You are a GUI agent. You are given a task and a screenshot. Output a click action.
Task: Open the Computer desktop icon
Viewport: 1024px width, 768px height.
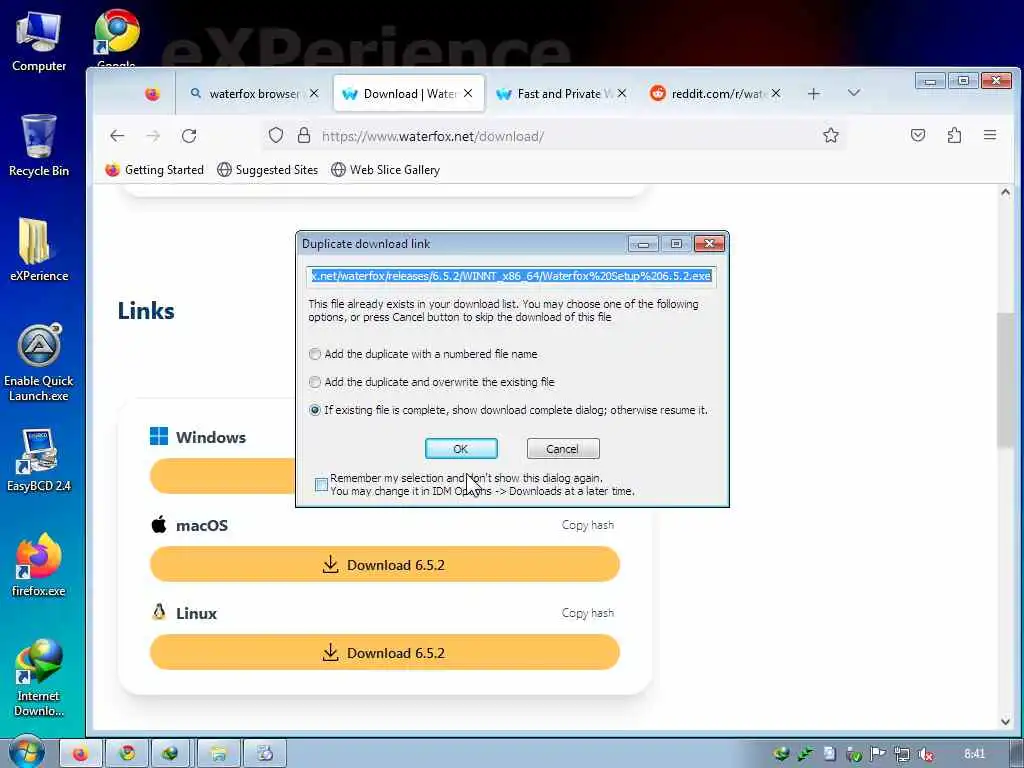click(x=39, y=42)
